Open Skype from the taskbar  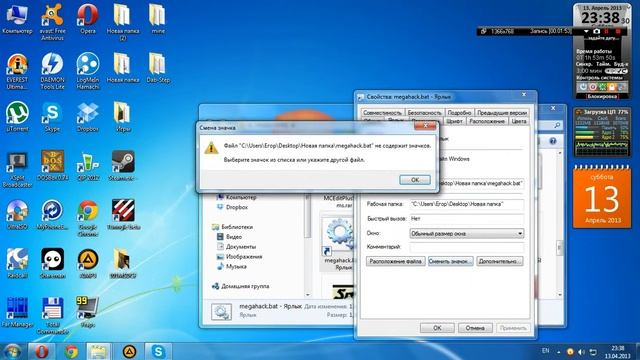[x=158, y=351]
